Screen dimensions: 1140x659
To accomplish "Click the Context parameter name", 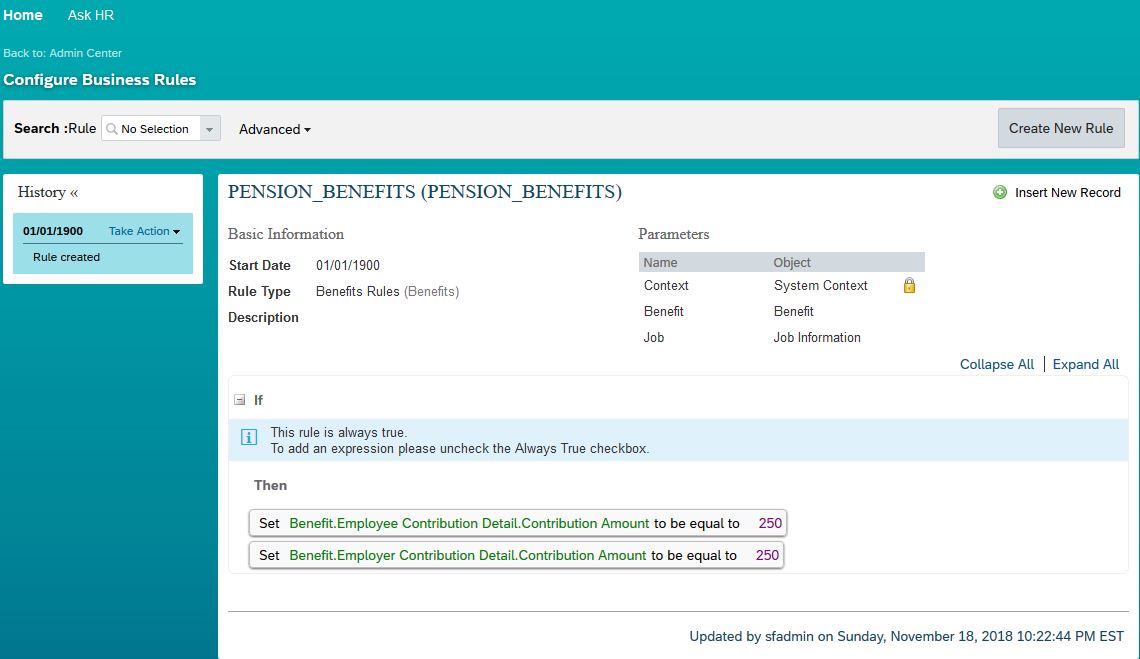I will (x=666, y=286).
